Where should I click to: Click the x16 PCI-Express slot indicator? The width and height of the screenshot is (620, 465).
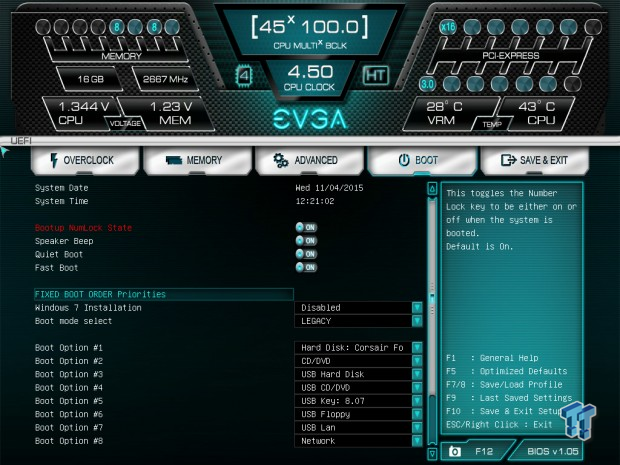point(448,27)
